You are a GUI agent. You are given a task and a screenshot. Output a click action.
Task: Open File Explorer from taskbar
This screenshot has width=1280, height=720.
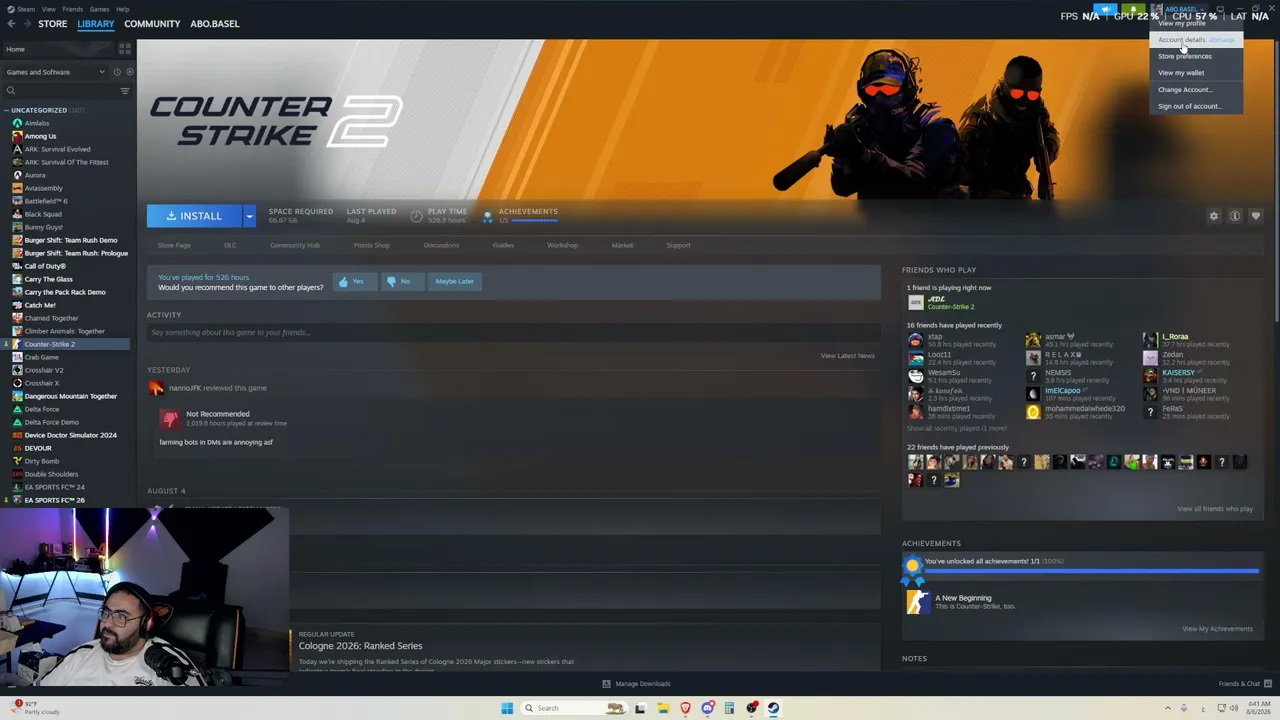(x=662, y=708)
